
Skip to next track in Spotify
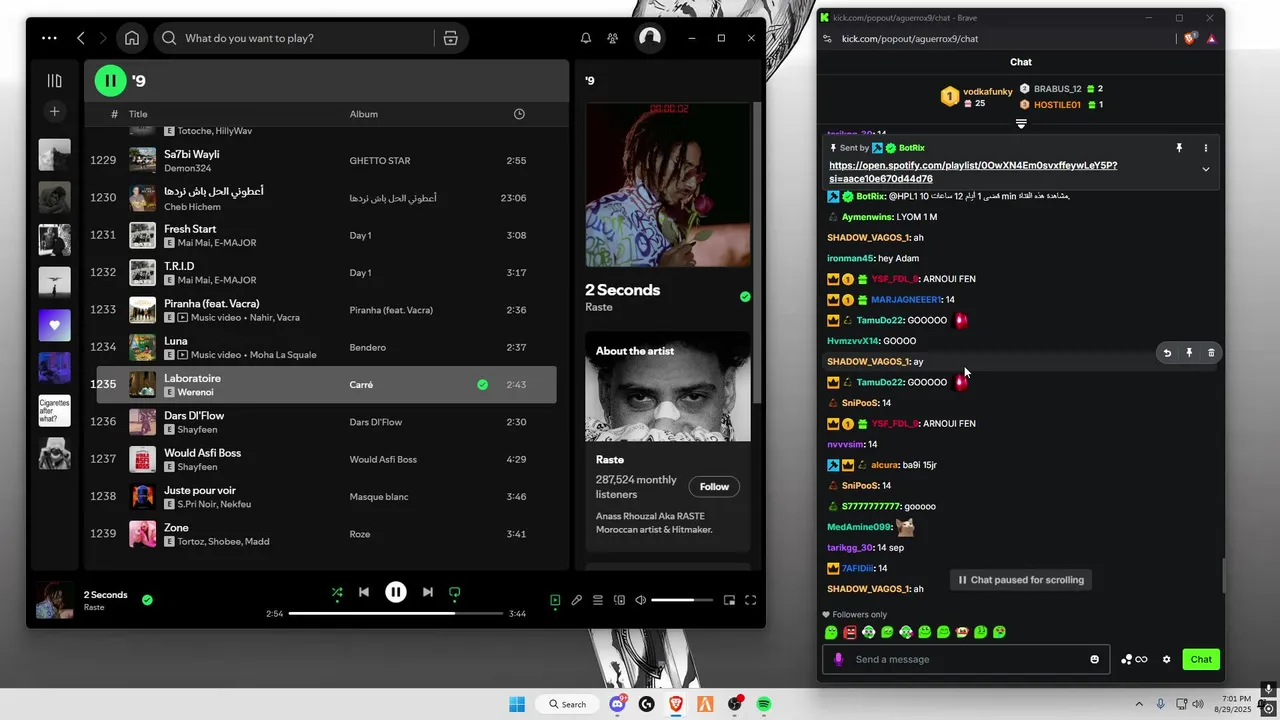pos(428,592)
